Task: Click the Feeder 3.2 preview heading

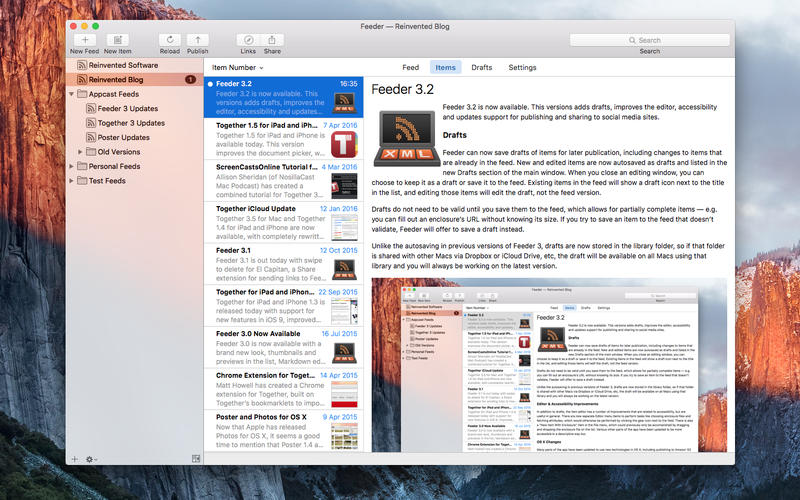Action: click(x=403, y=90)
